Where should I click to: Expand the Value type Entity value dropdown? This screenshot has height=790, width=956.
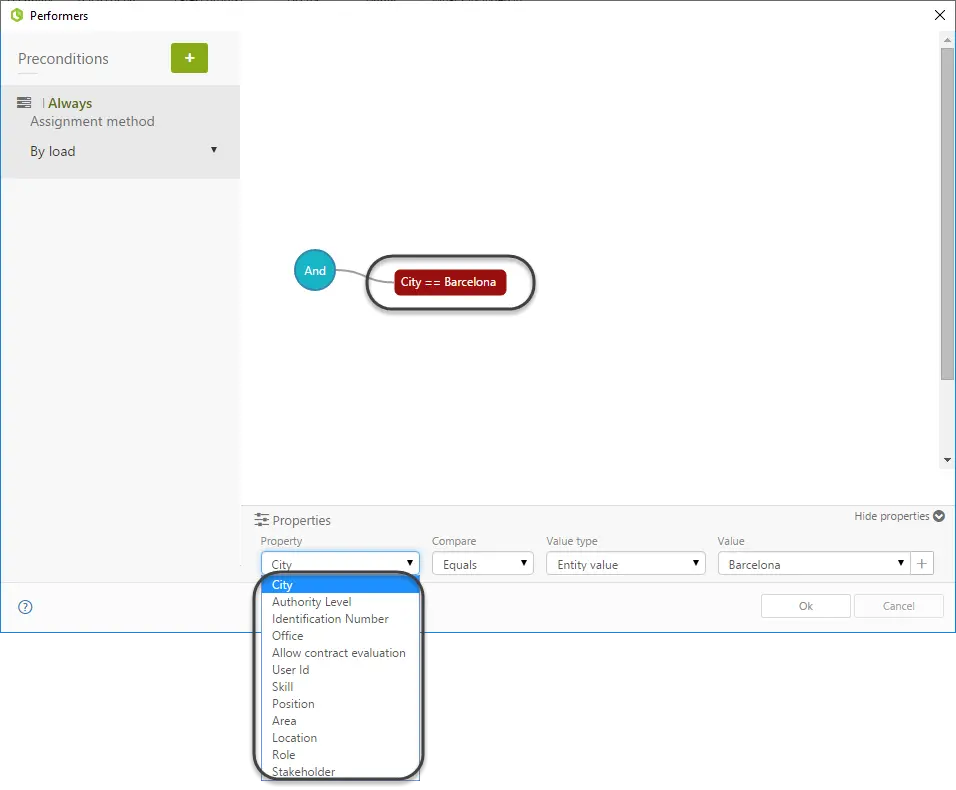626,564
